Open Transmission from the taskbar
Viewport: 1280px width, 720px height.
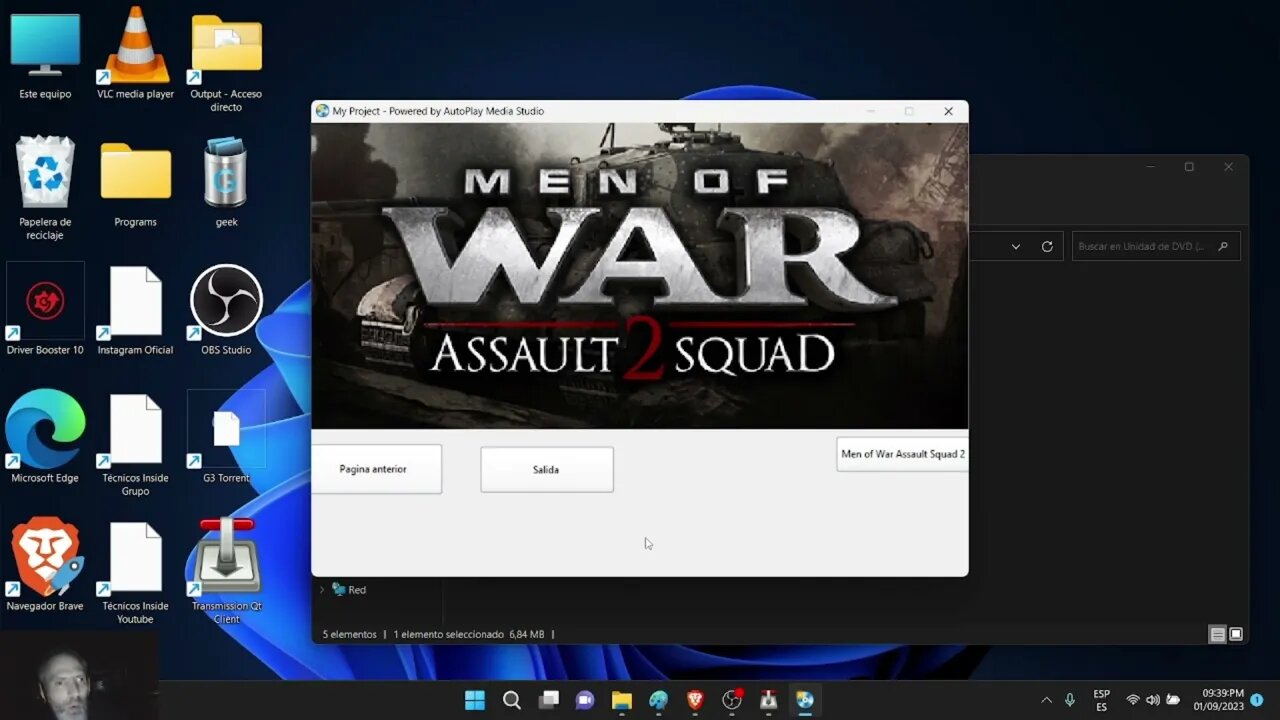(768, 700)
